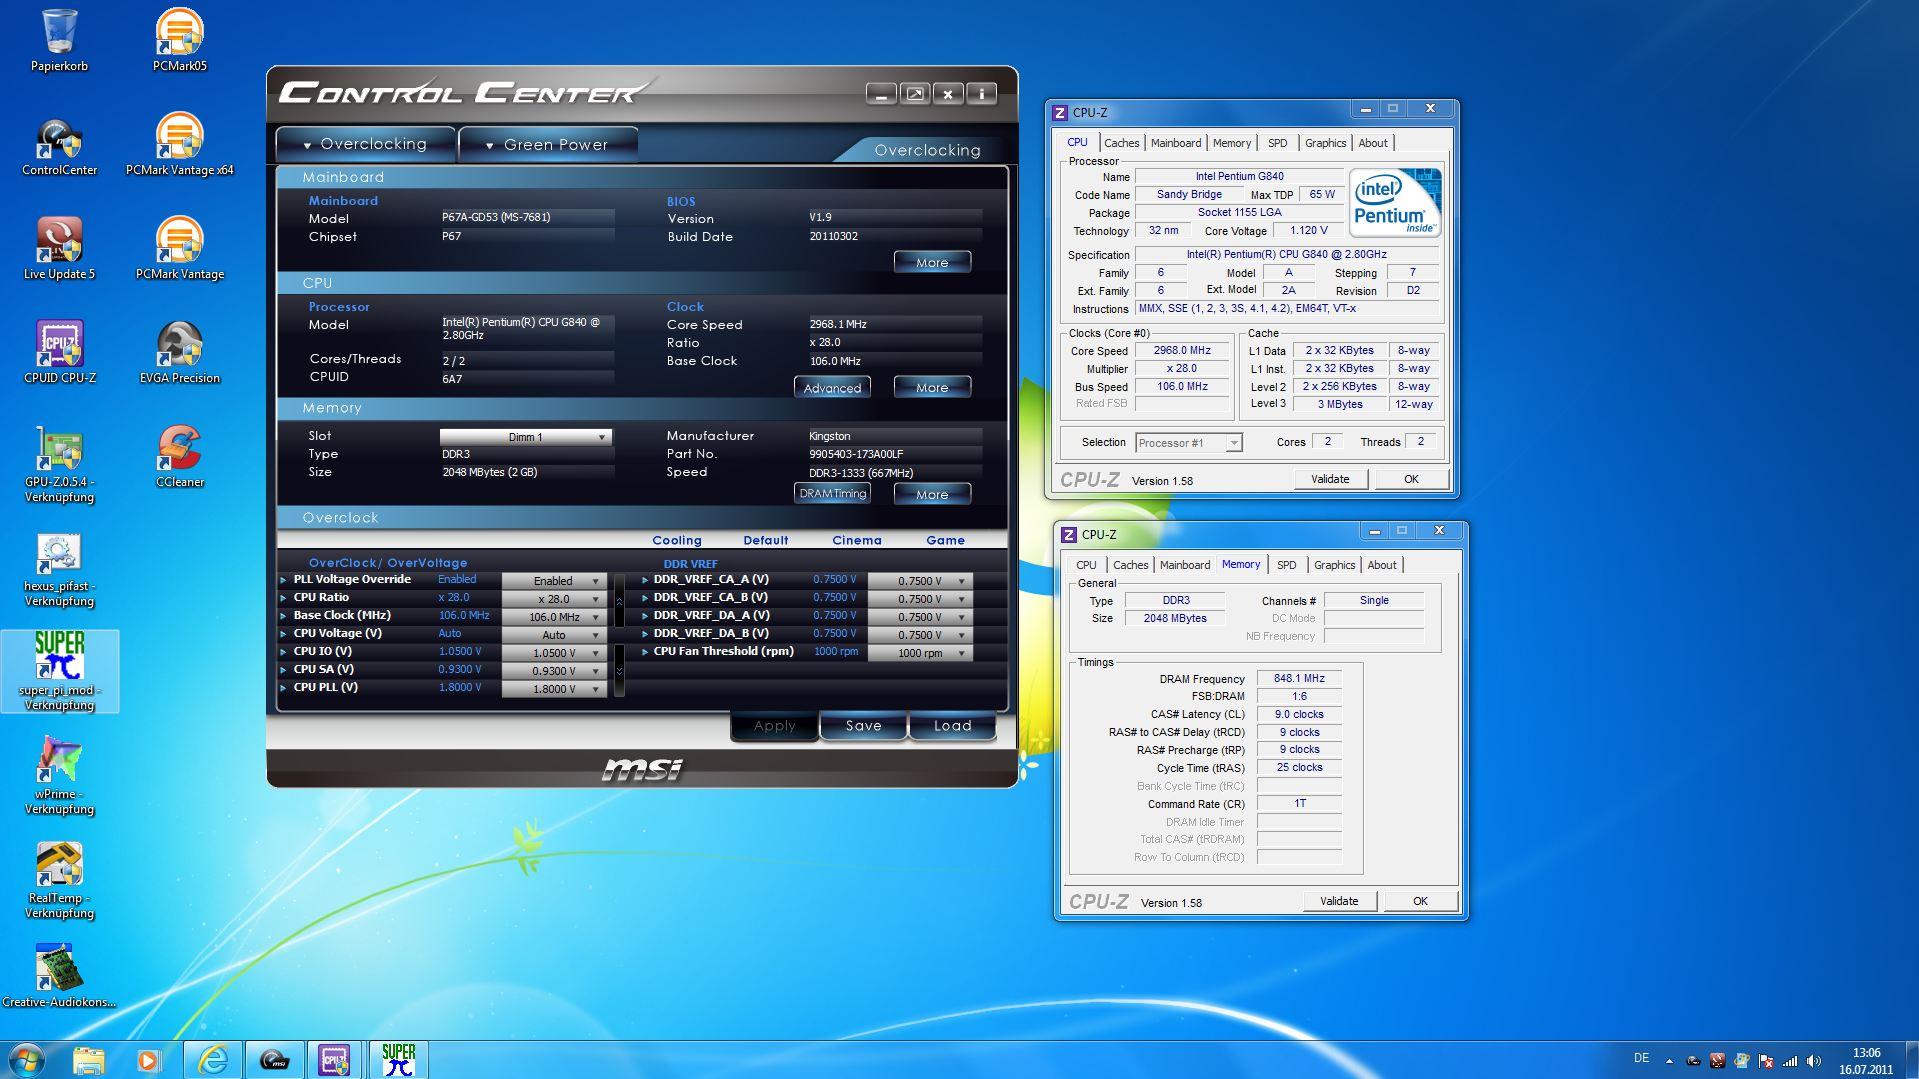This screenshot has width=1919, height=1079.
Task: Click Control Center info button
Action: (x=982, y=94)
